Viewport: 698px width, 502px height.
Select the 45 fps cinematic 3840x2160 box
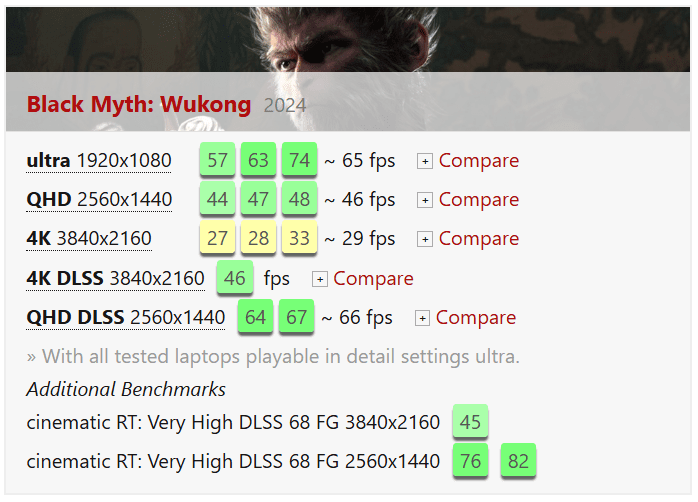click(x=471, y=421)
